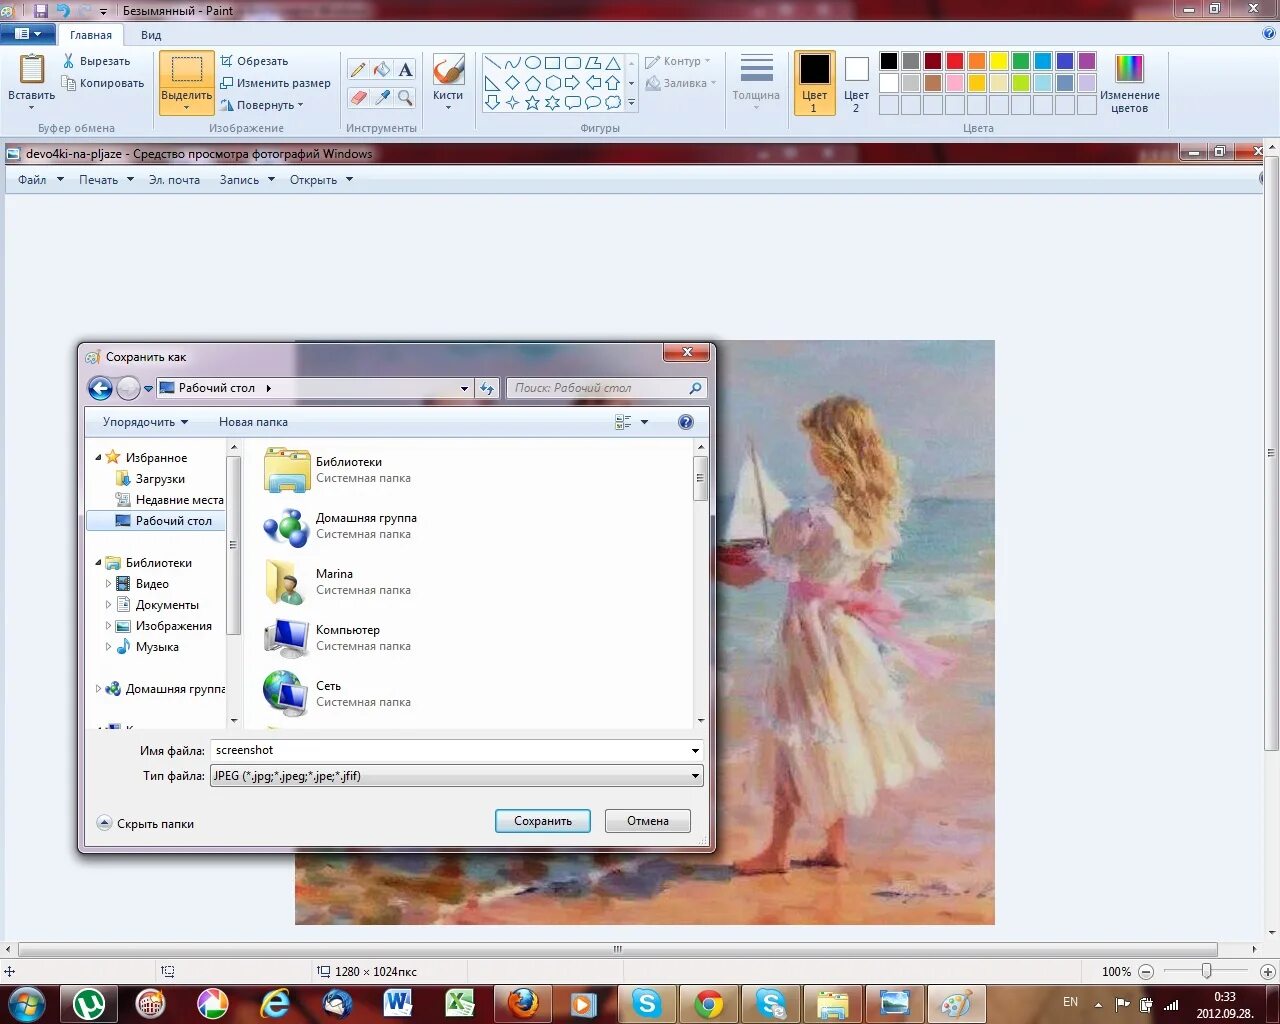Screen dimensions: 1280x1024
Task: Click the help icon in dialog
Action: 686,422
